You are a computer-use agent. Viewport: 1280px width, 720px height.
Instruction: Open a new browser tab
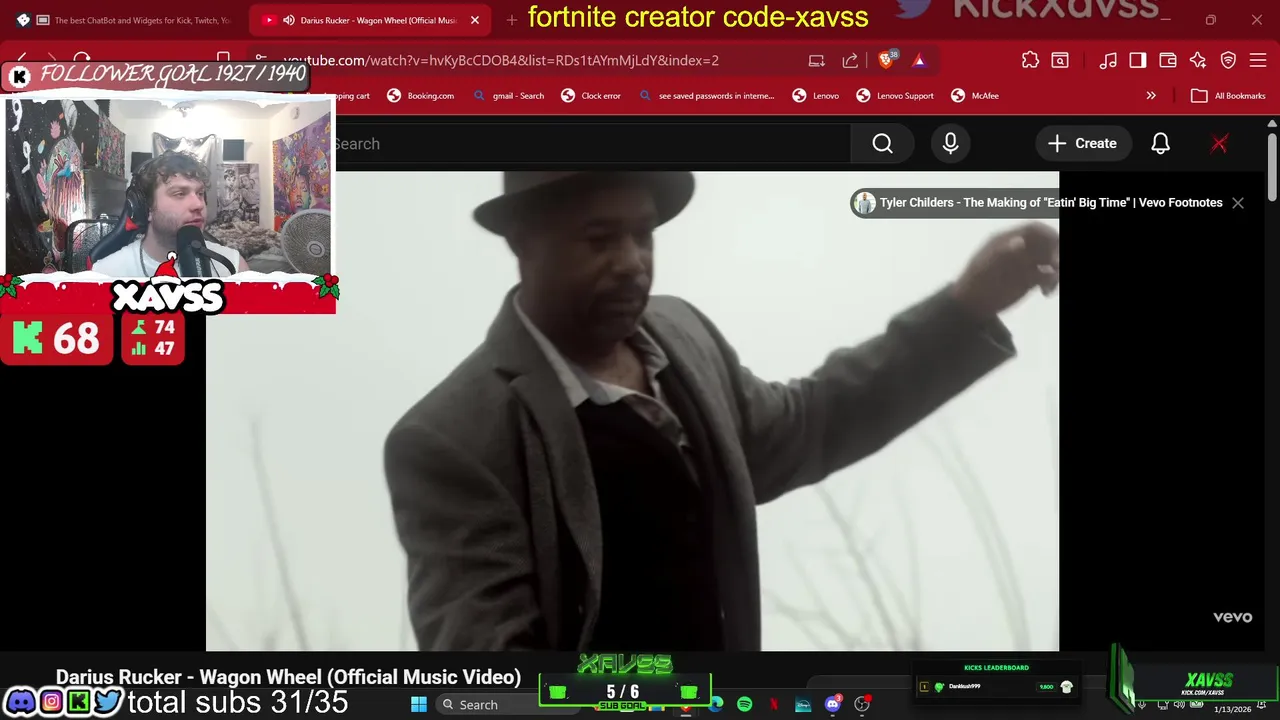(512, 20)
